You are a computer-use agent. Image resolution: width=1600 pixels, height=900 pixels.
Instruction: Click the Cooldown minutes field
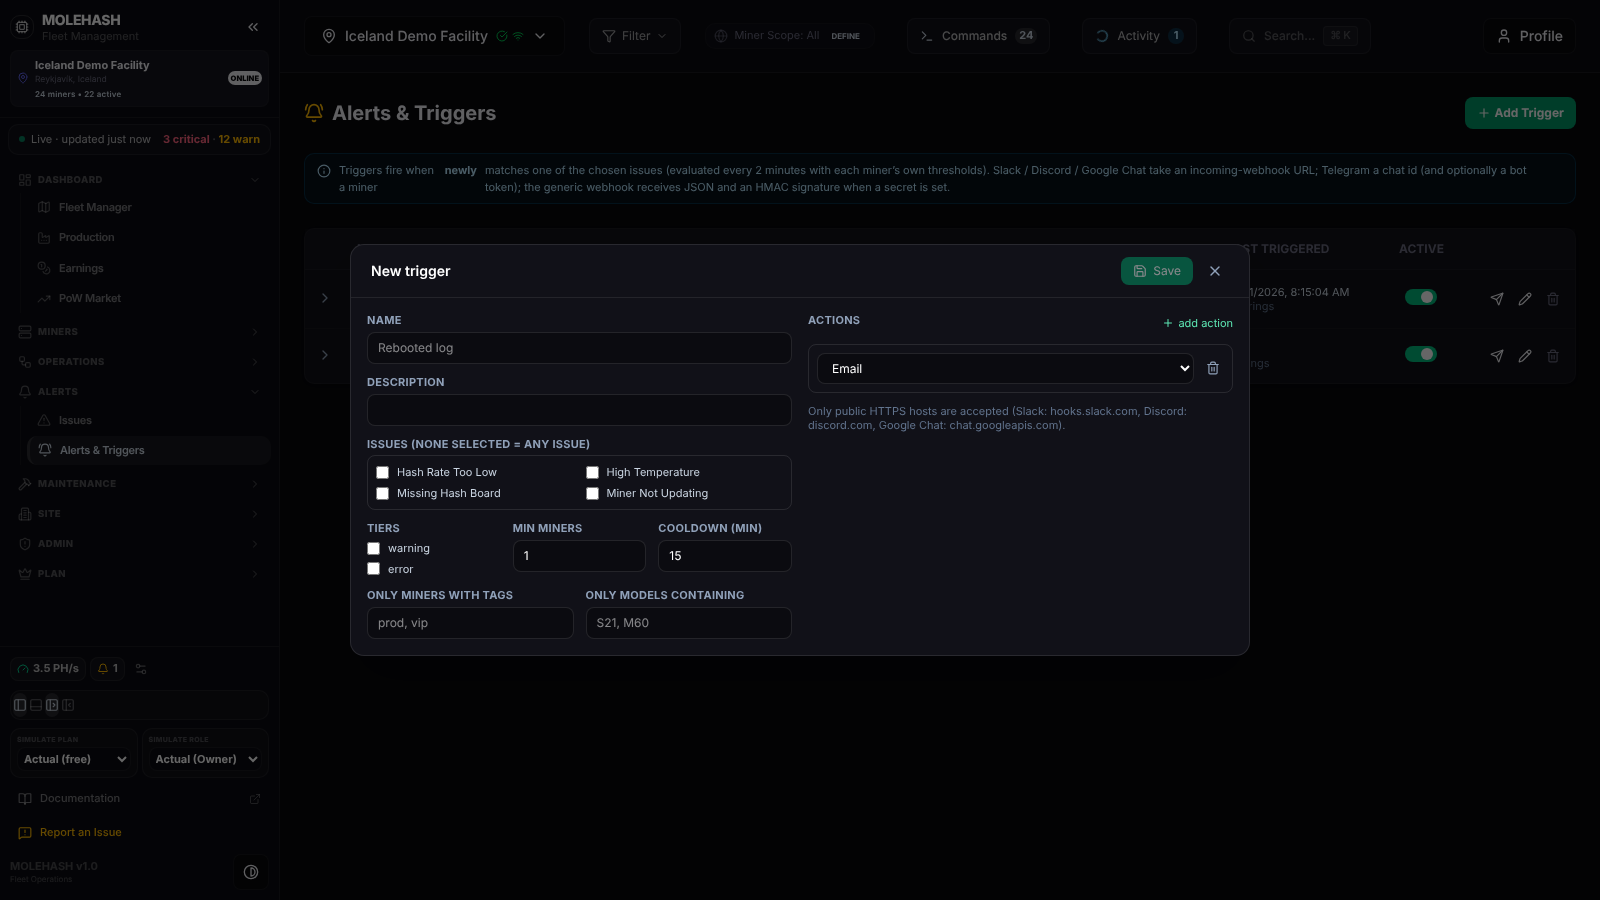click(725, 556)
